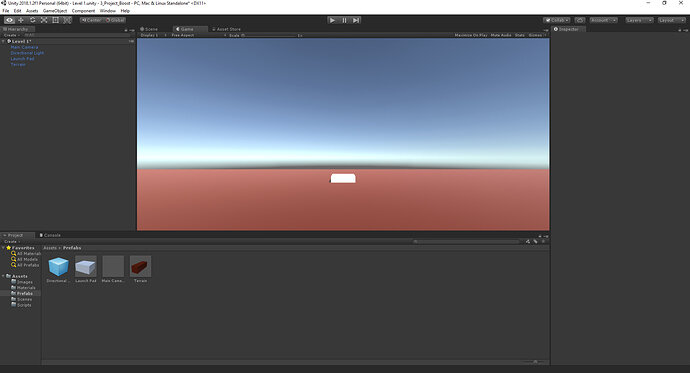690x373 pixels.
Task: Open the GameObject menu
Action: coord(55,11)
